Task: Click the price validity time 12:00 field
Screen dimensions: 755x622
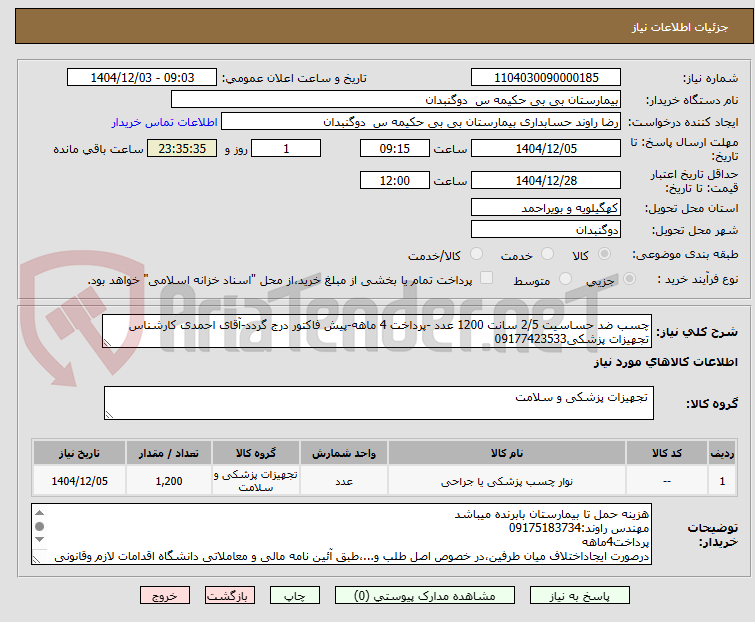Action: tap(394, 181)
